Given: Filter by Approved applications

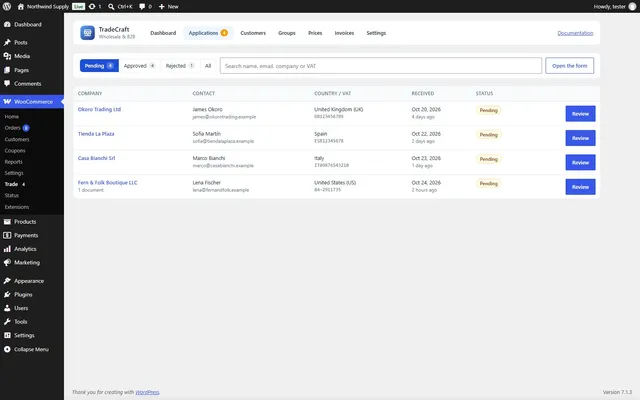Looking at the screenshot, I should point(139,66).
